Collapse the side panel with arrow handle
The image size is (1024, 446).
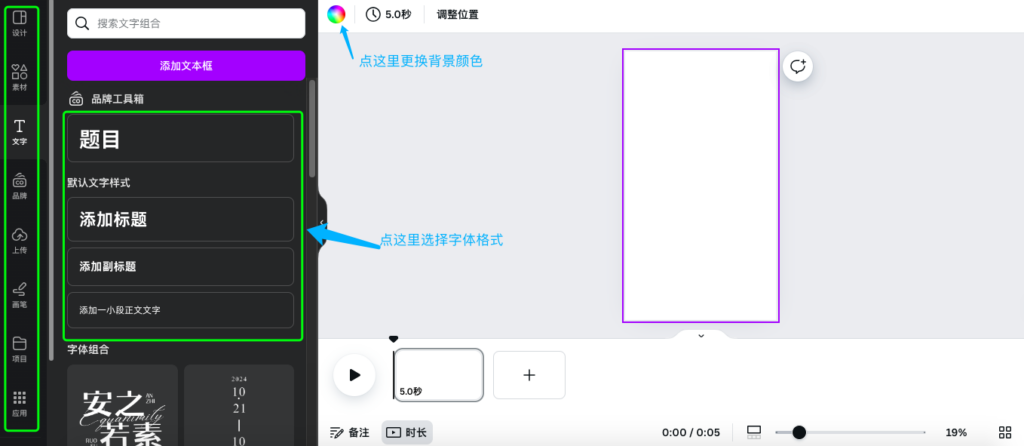[322, 222]
